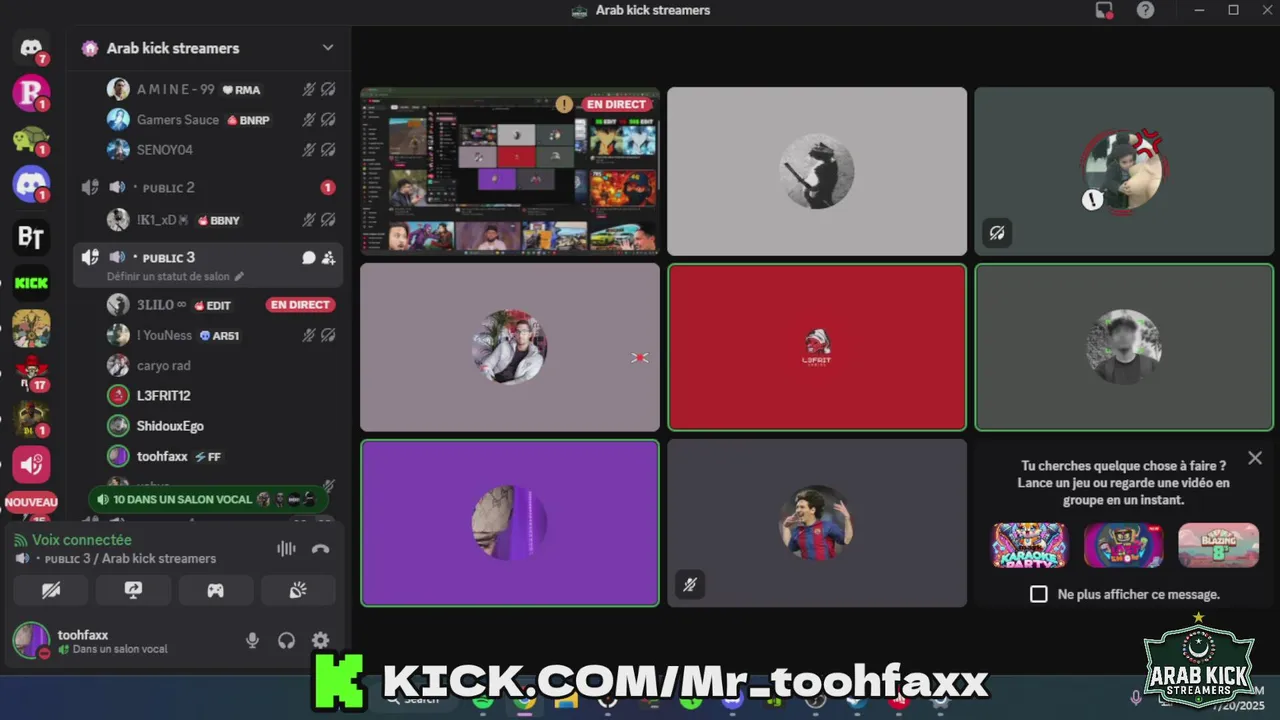Open Voix connectée connection details
Image resolution: width=1280 pixels, height=720 pixels.
[x=82, y=540]
